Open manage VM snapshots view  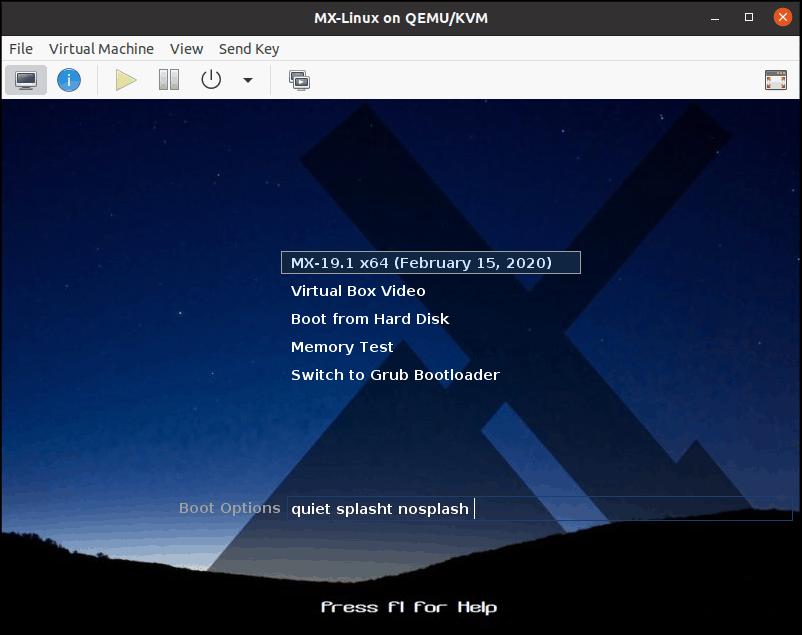pyautogui.click(x=299, y=80)
